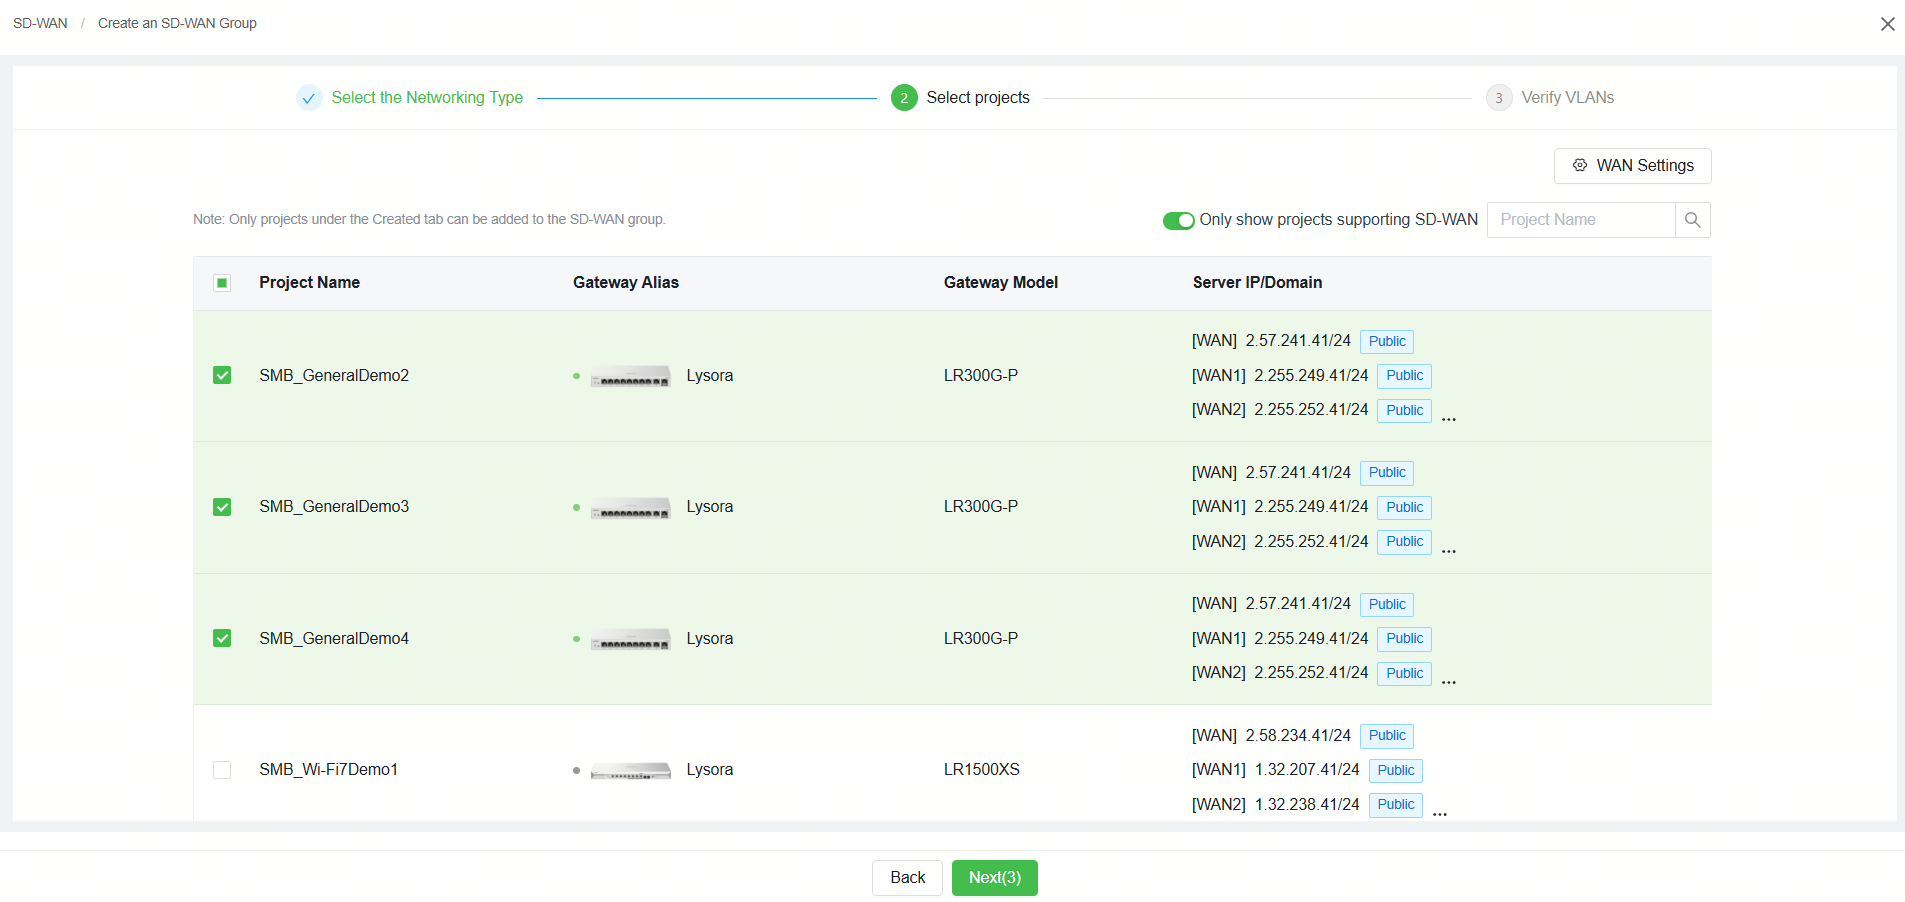Screen dimensions: 1905x902
Task: Click the SMB_GeneralDemo4 gateway device image
Action: [x=630, y=639]
